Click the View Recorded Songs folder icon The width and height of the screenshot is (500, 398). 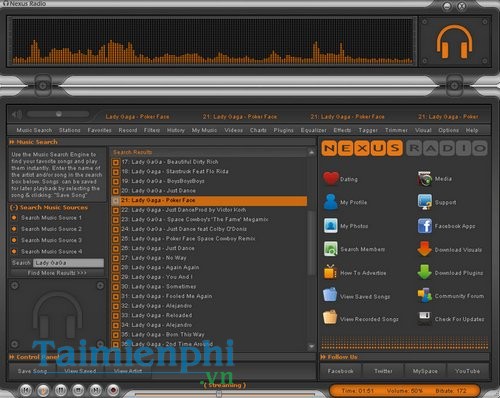(330, 317)
